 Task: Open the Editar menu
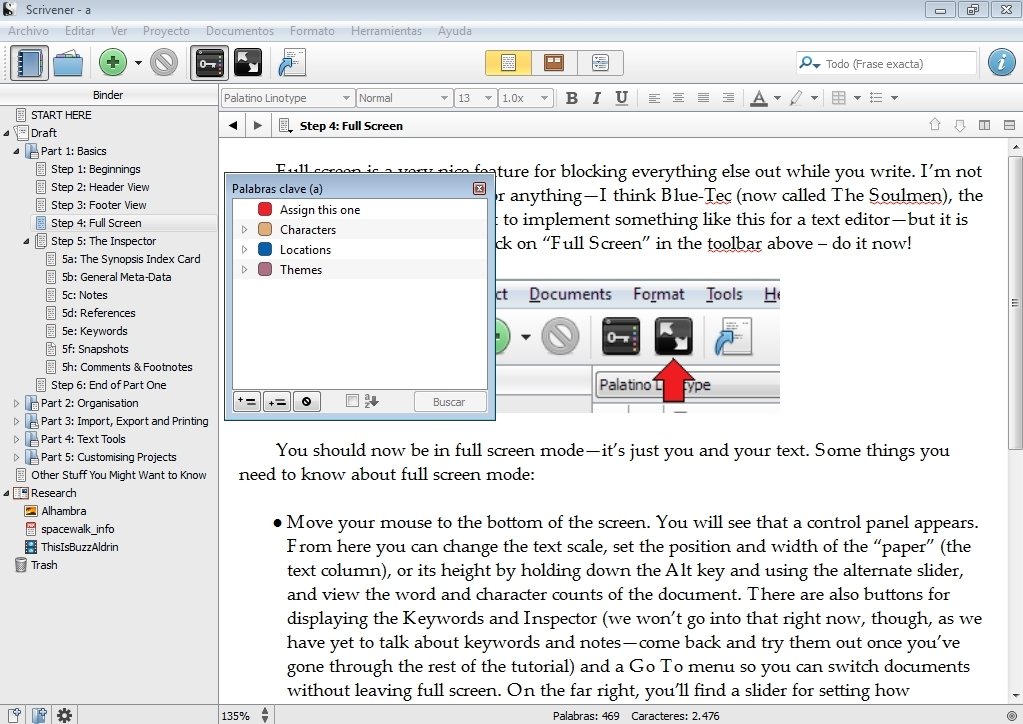coord(80,31)
